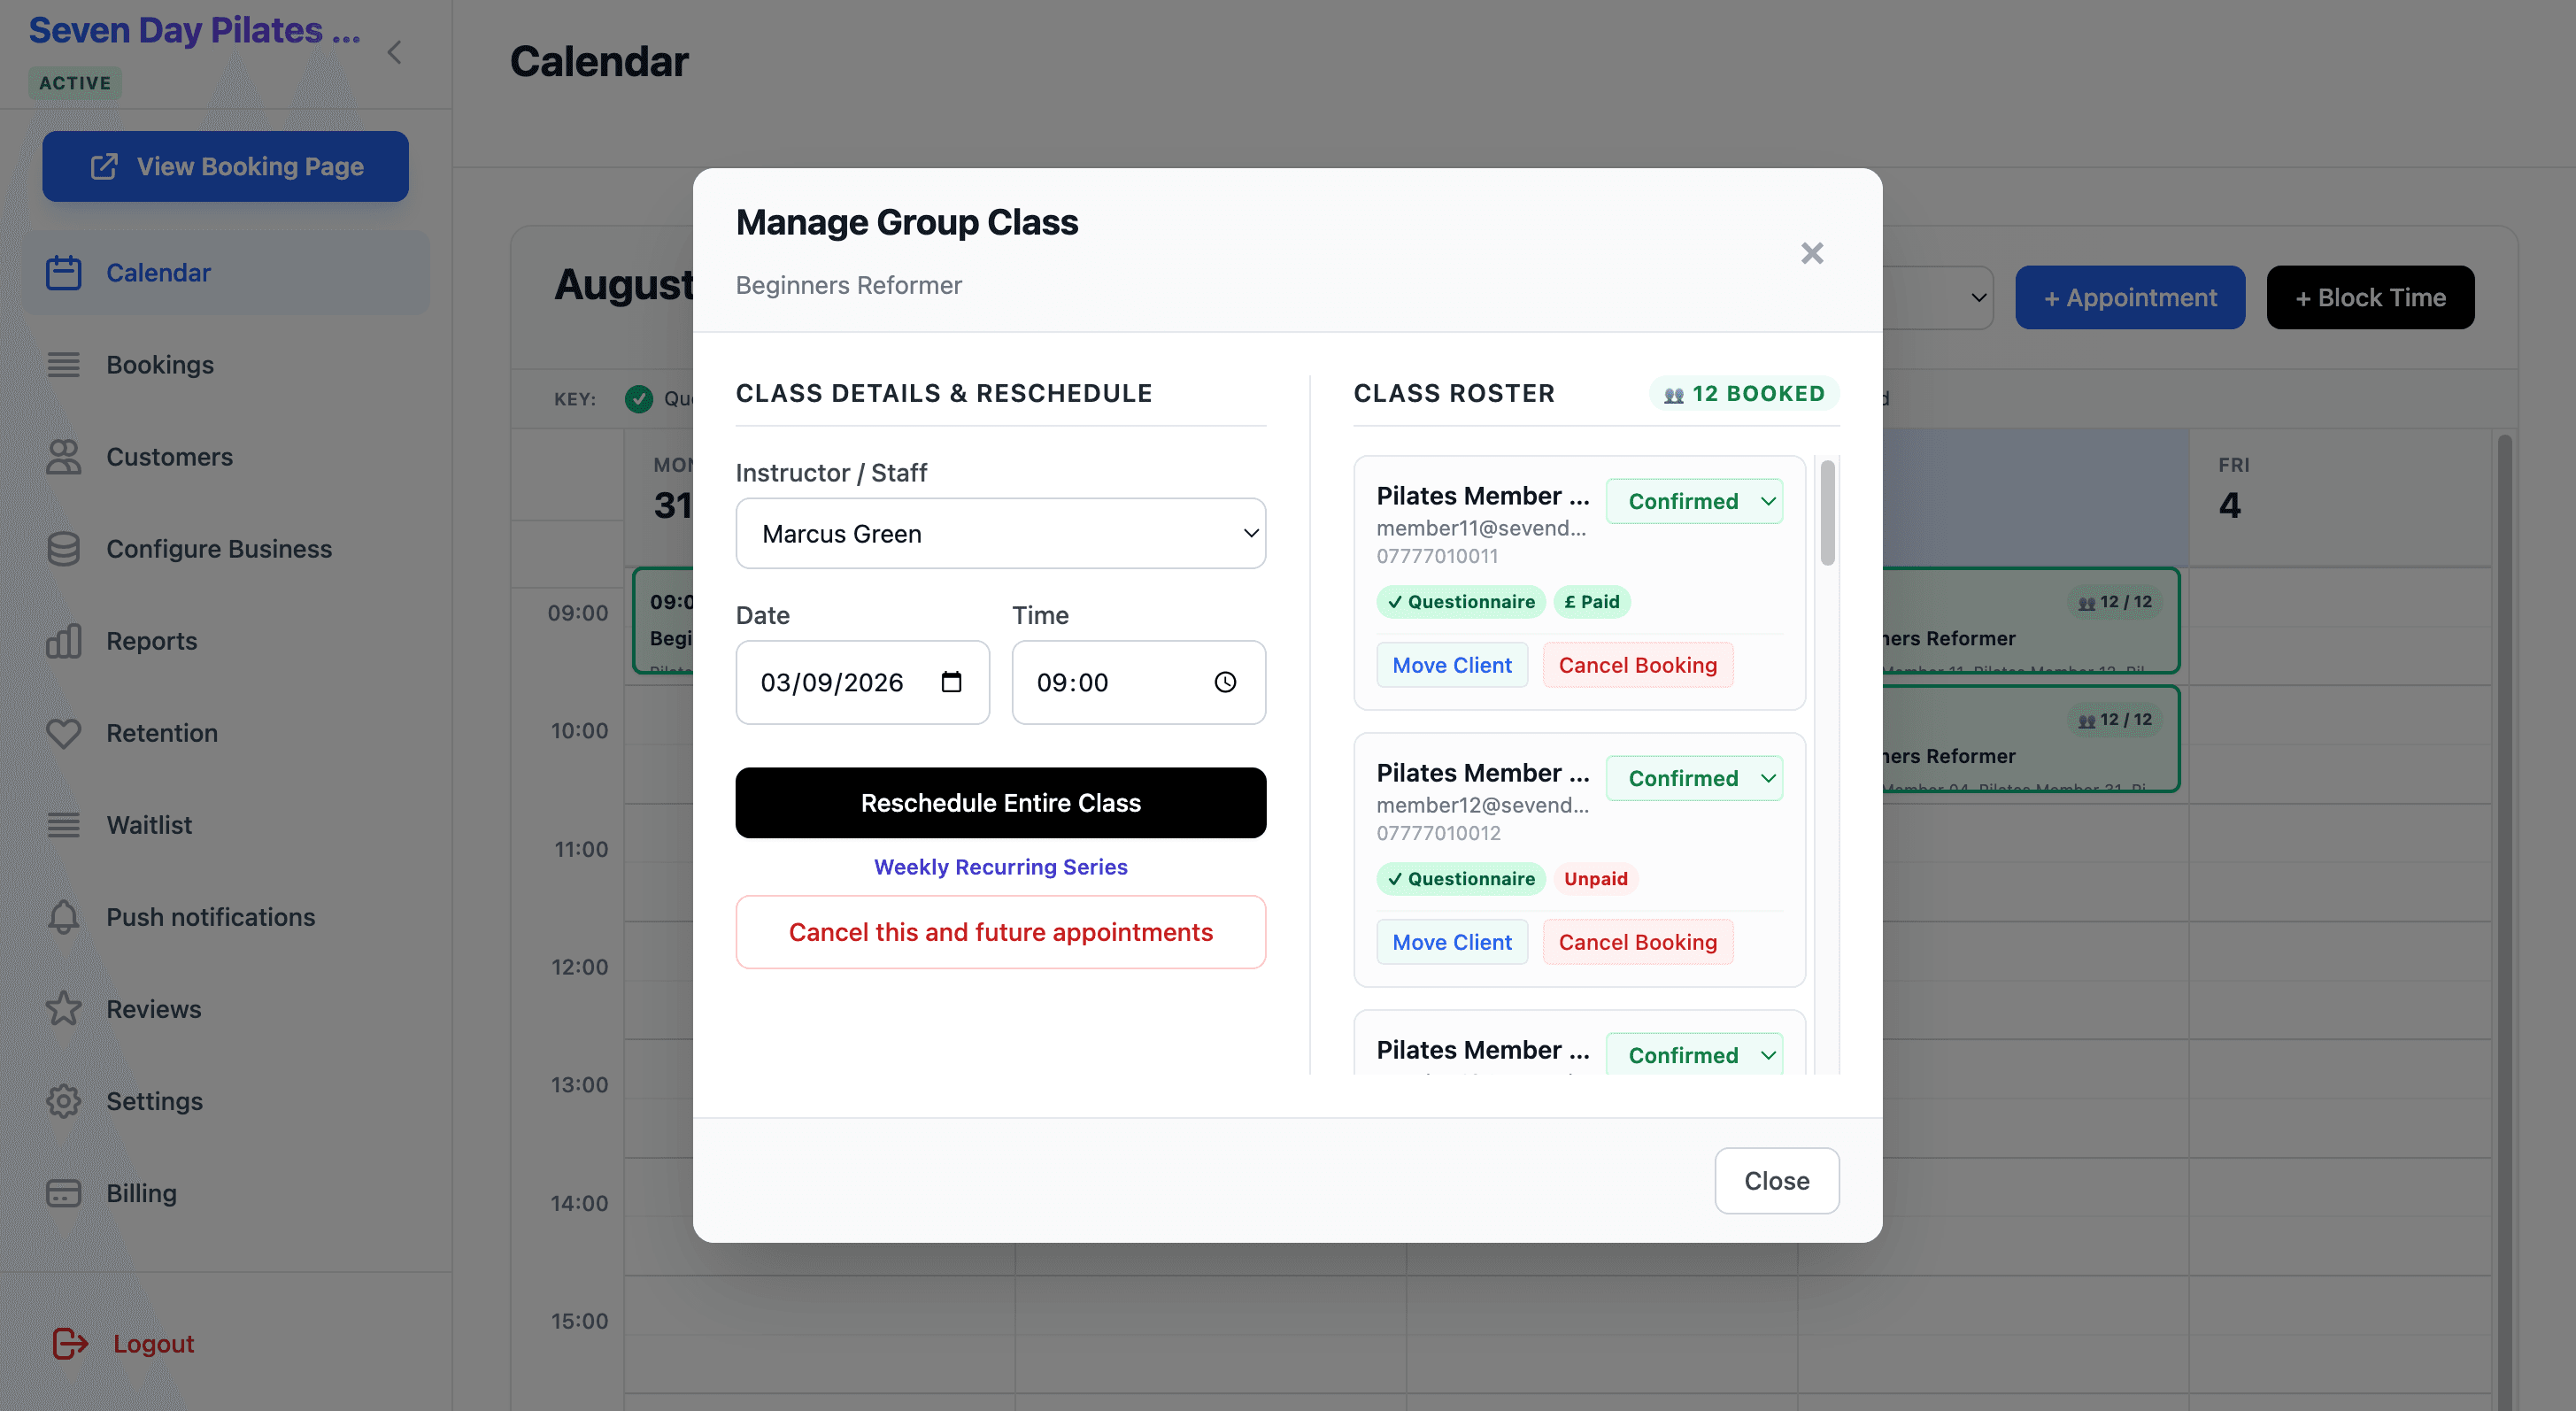Collapse the sidebar with the chevron arrow
The height and width of the screenshot is (1411, 2576).
coord(394,52)
